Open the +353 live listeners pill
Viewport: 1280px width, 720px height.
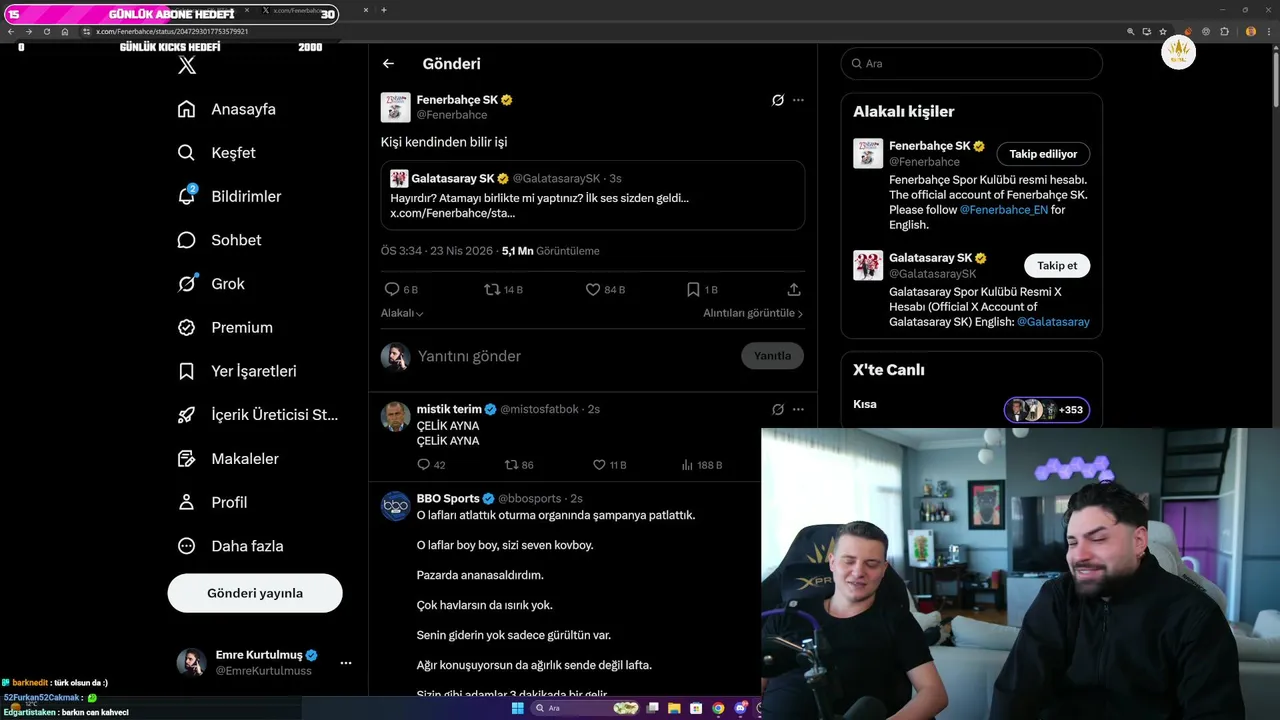[1047, 410]
